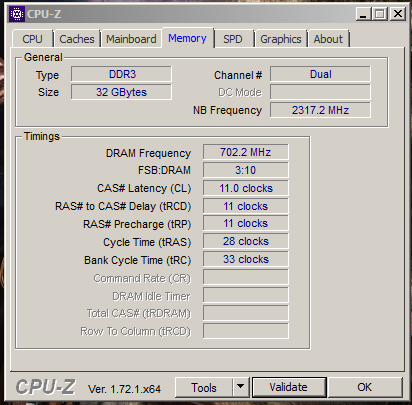Click the CPU-Z app icon in title bar
Image resolution: width=412 pixels, height=405 pixels.
16,14
